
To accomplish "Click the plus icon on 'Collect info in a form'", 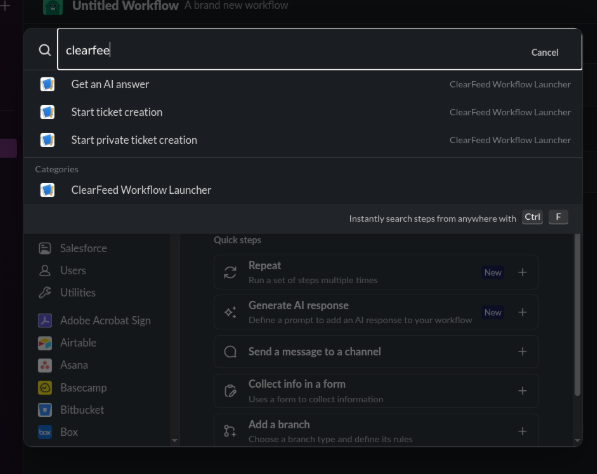I will [522, 391].
